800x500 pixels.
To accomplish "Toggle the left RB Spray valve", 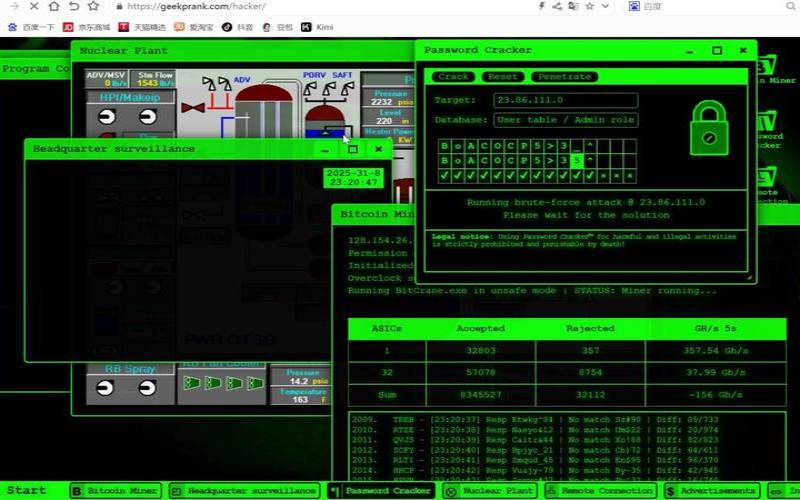I will [x=105, y=388].
